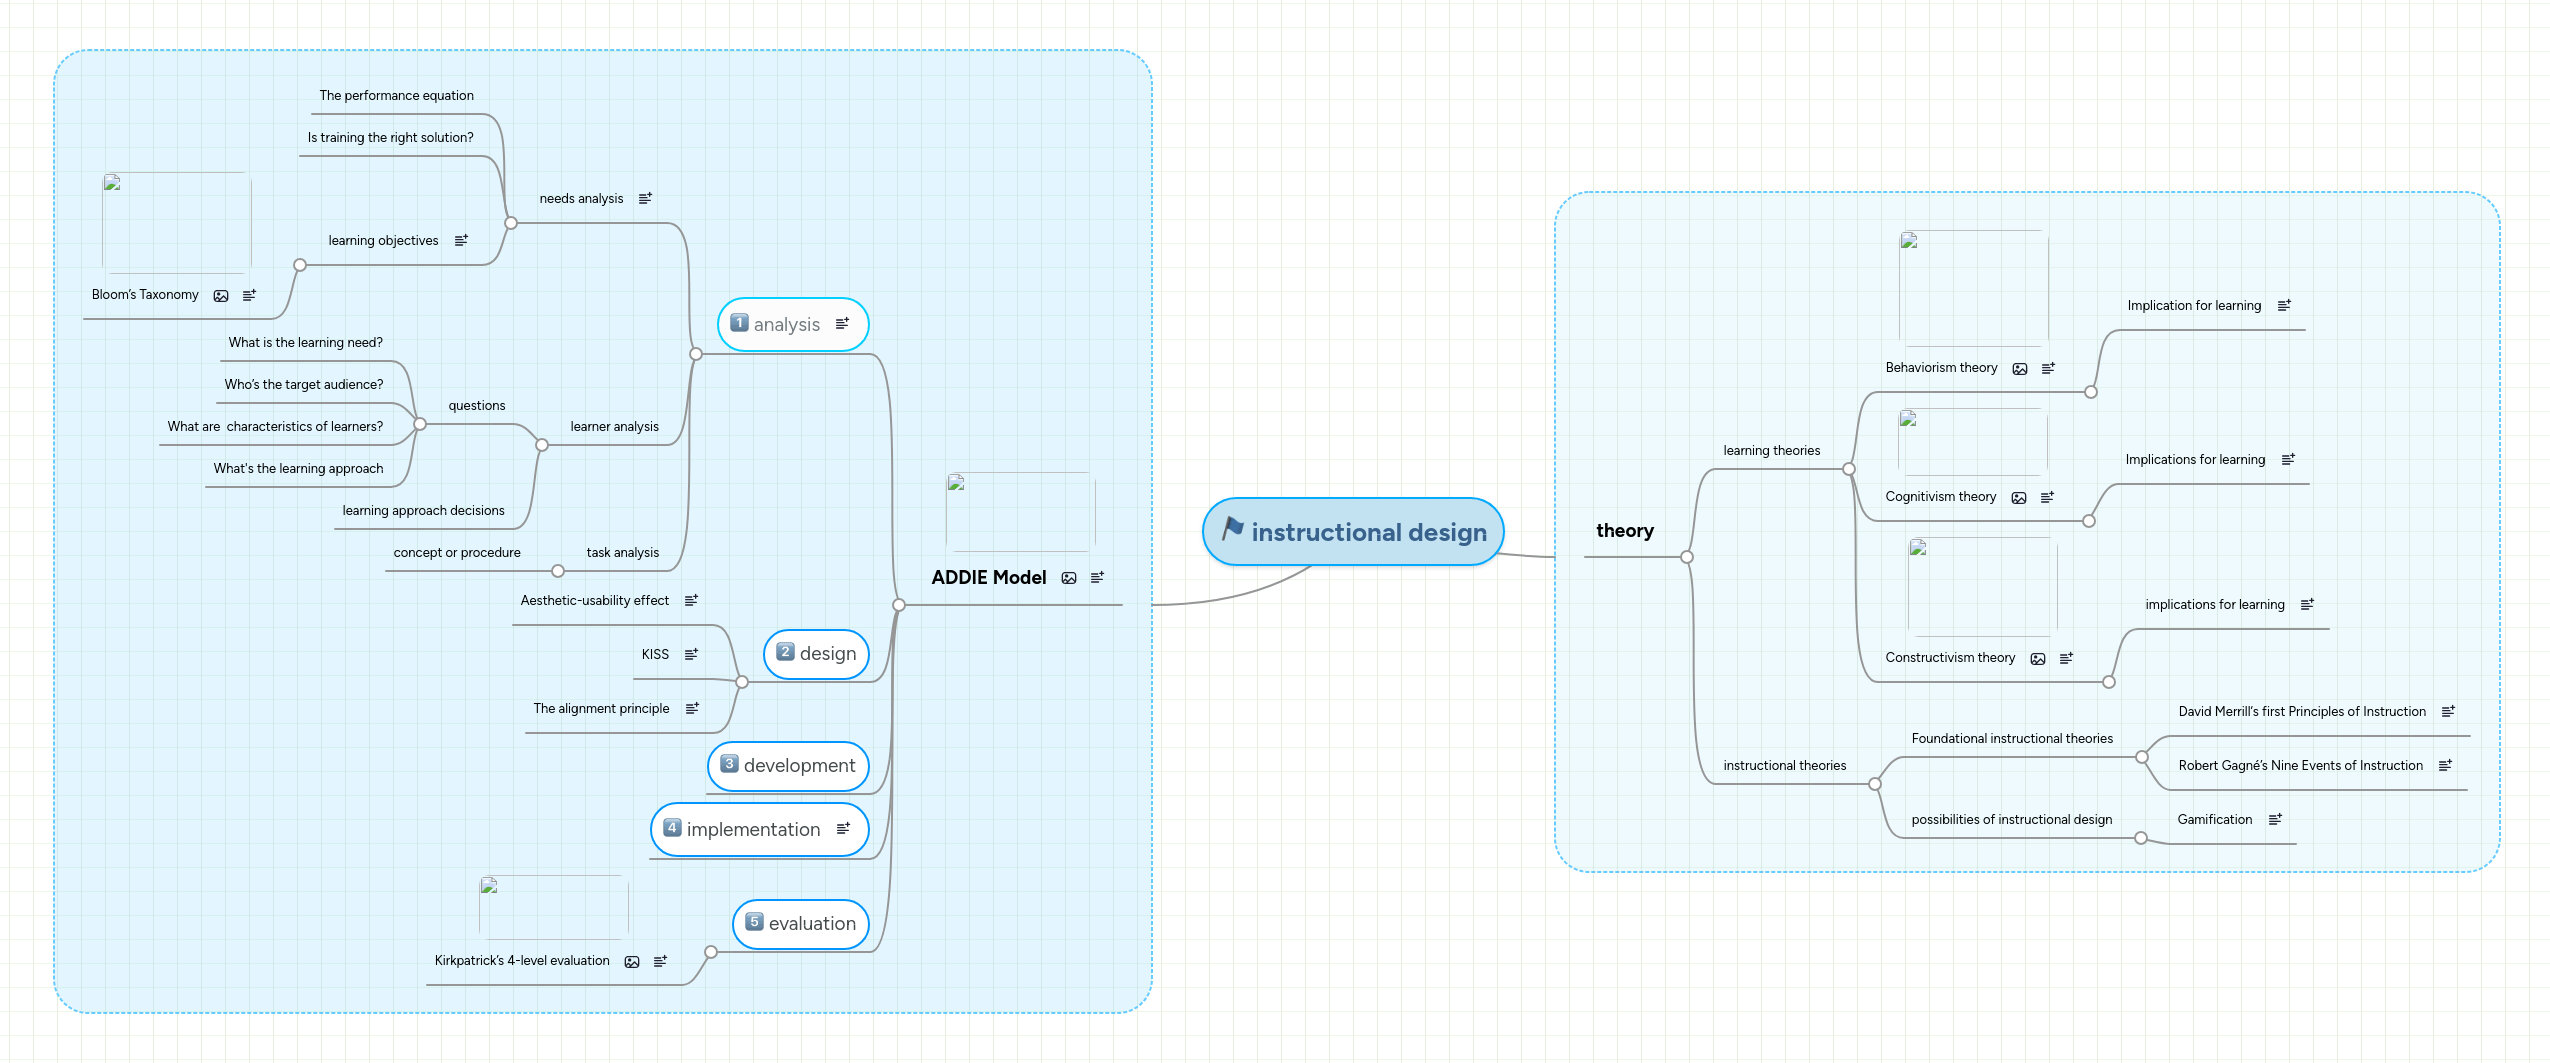Image resolution: width=2550 pixels, height=1063 pixels.
Task: Collapse the branch handle beside "analysis"
Action: point(694,354)
